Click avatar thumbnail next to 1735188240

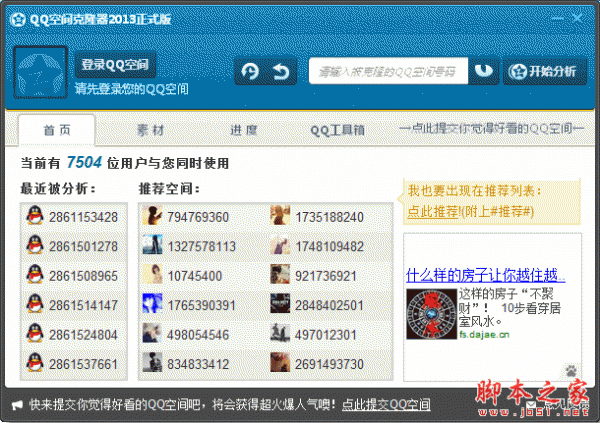coord(280,215)
